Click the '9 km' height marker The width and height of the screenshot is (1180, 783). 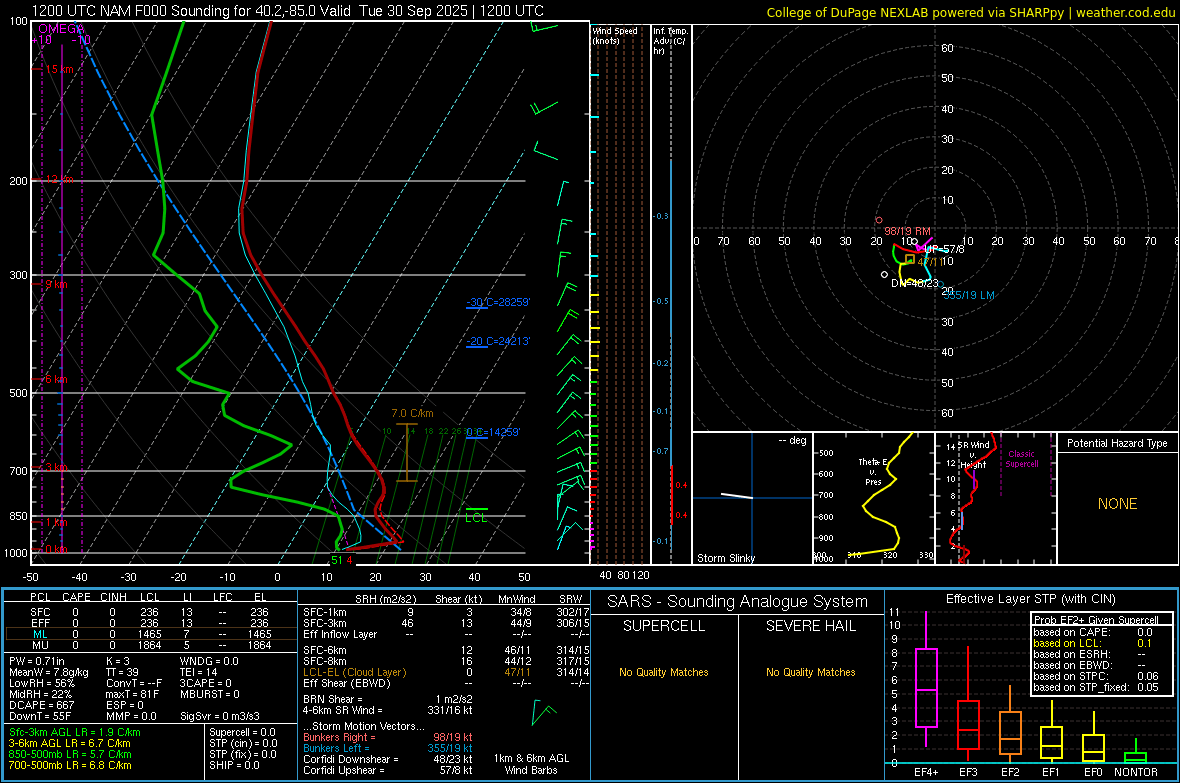56,285
